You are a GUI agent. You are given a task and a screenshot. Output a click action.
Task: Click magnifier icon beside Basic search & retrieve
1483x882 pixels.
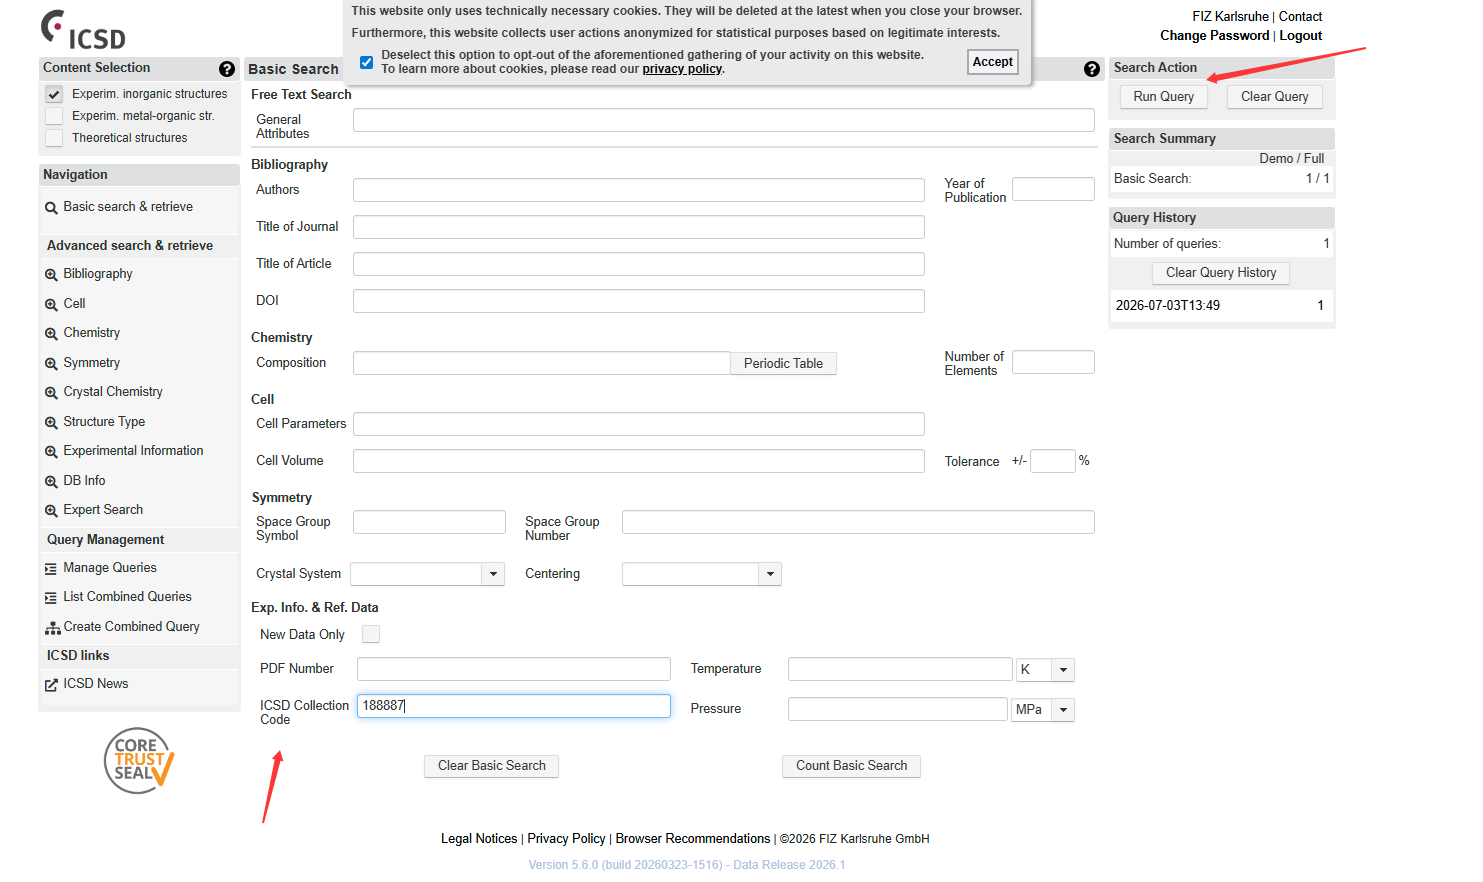tap(51, 208)
